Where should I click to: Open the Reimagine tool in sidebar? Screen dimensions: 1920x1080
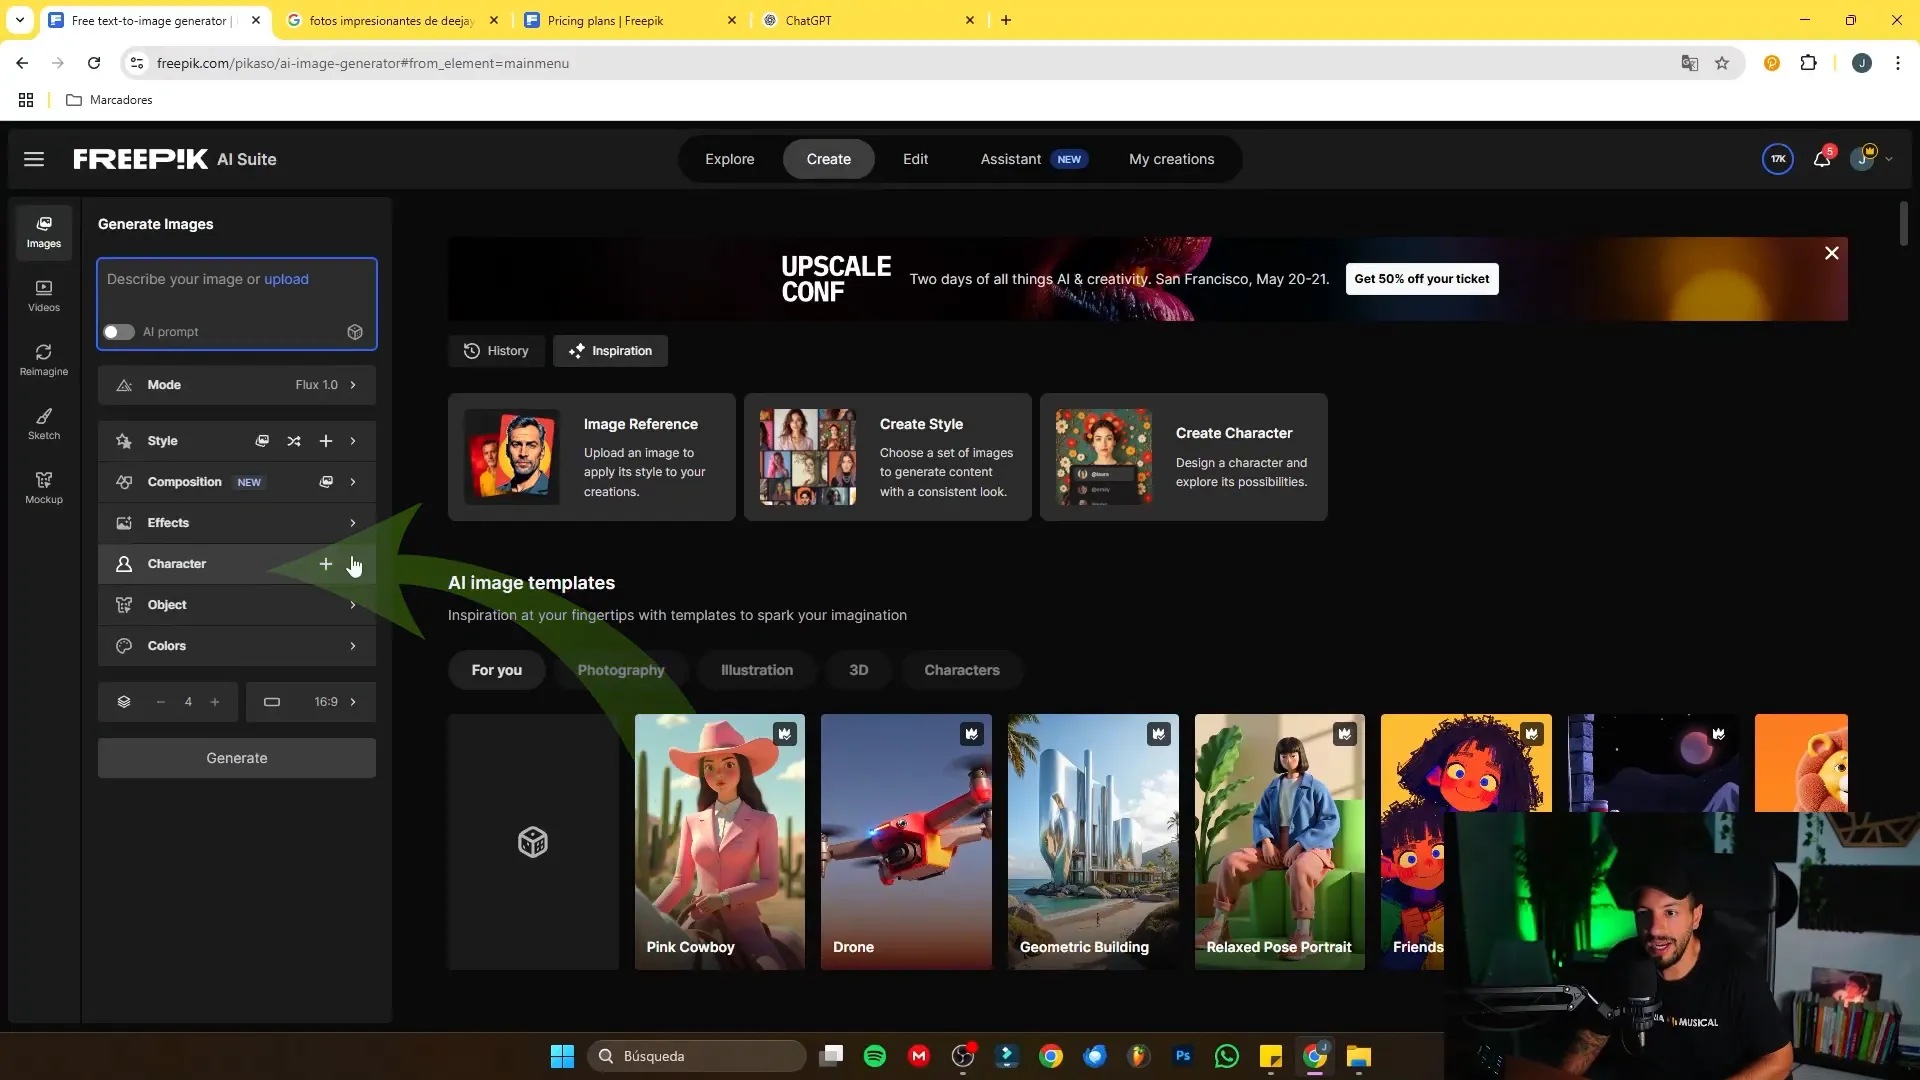44,360
